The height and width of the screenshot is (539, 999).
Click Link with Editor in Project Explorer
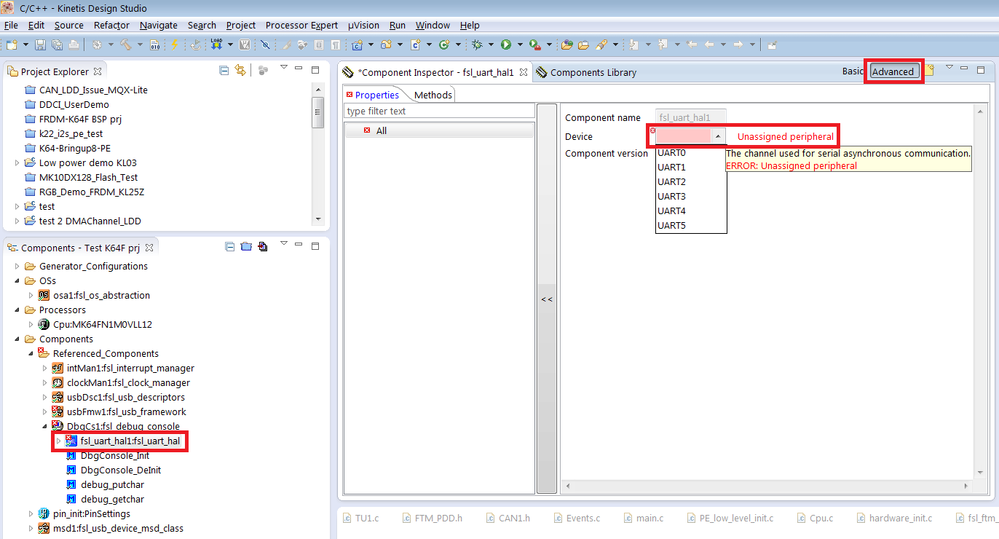240,70
